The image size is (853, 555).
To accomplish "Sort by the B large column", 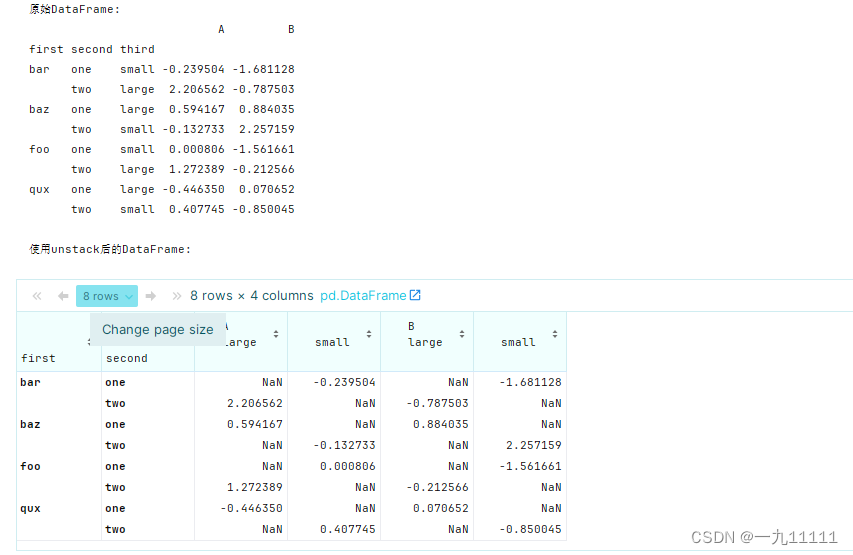I will pos(462,334).
